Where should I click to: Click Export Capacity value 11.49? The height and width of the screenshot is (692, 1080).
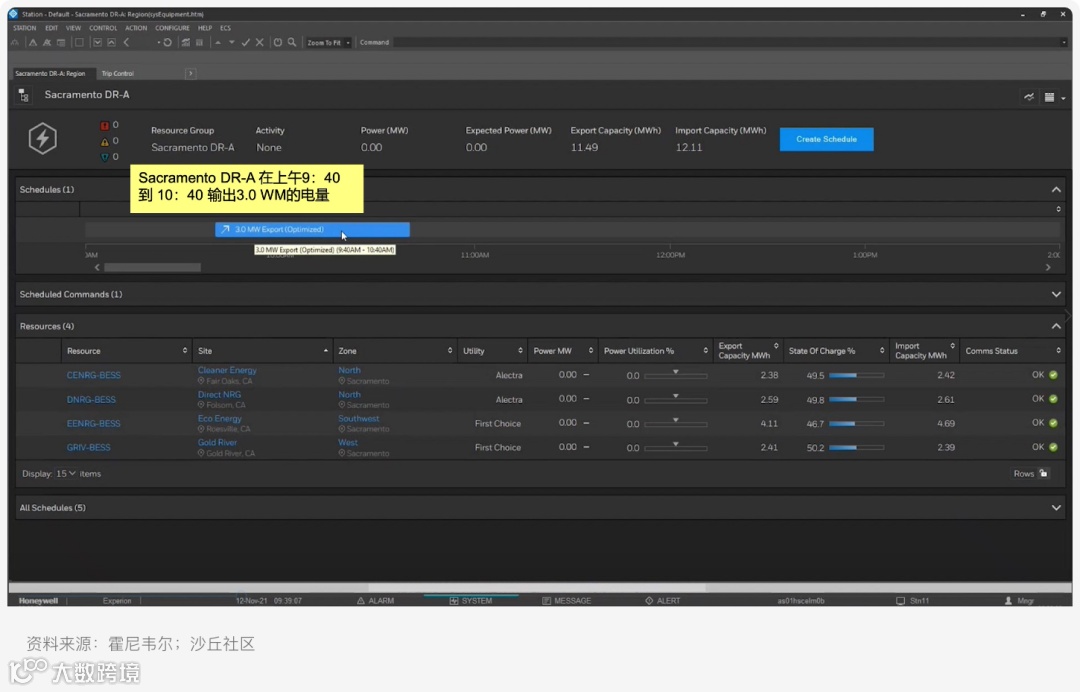(584, 147)
